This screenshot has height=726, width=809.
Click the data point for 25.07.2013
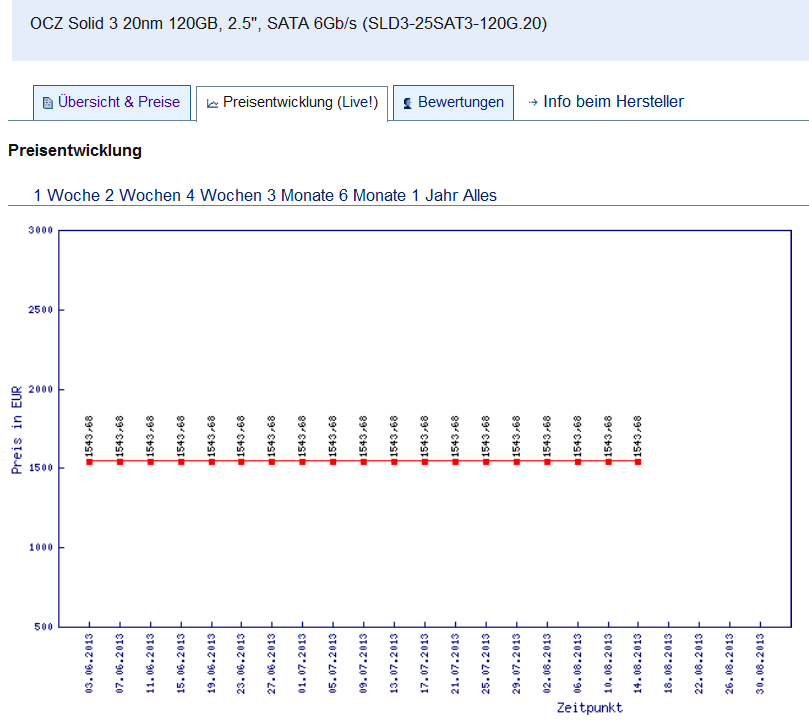click(x=486, y=462)
